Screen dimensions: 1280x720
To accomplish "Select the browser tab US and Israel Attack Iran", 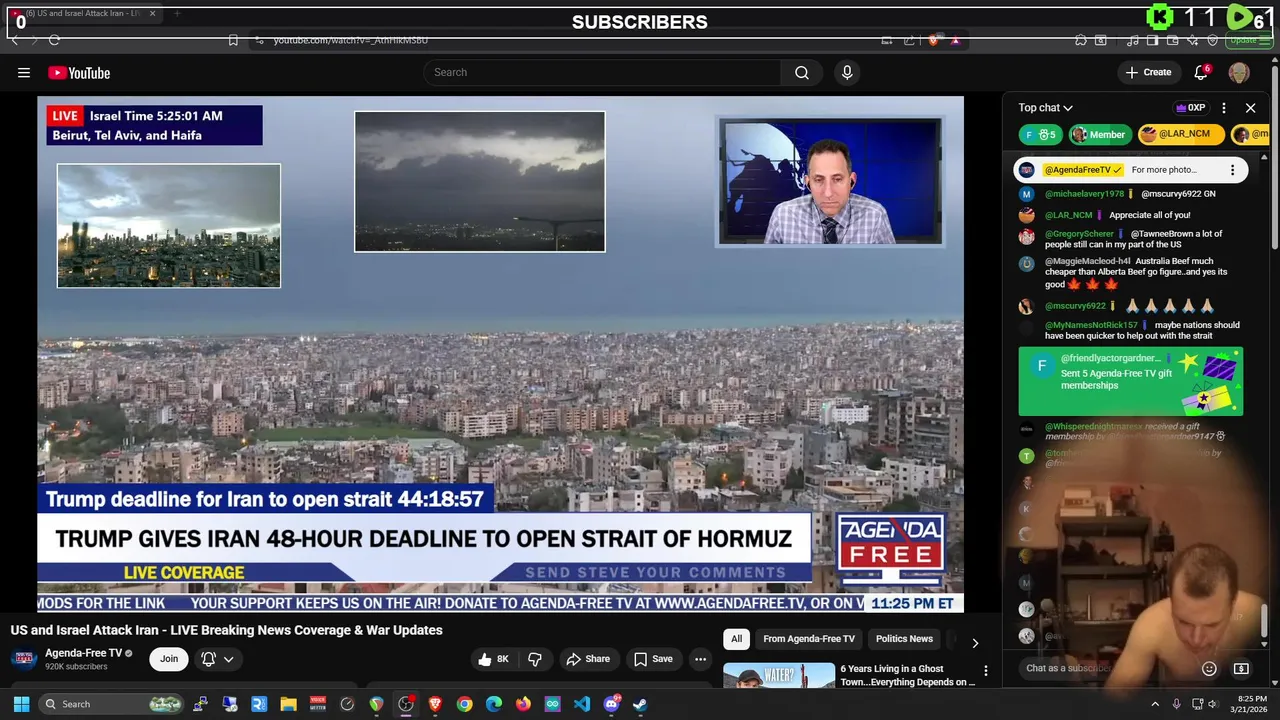I will [x=84, y=14].
